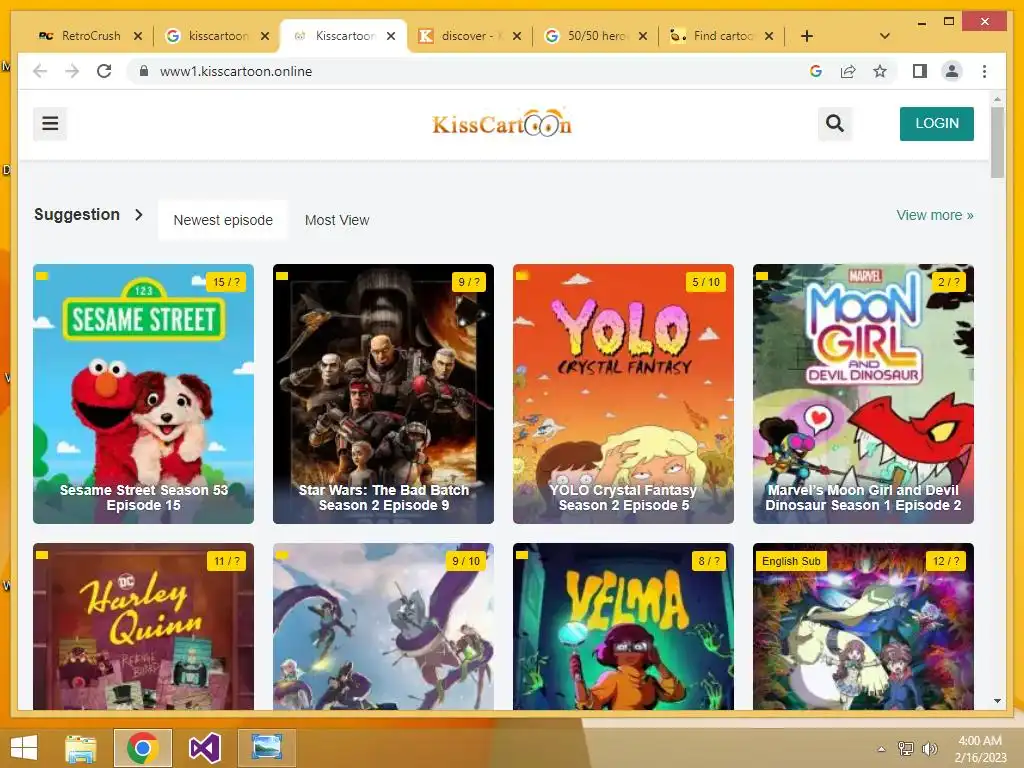
Task: Click the network tray icon
Action: click(x=905, y=748)
